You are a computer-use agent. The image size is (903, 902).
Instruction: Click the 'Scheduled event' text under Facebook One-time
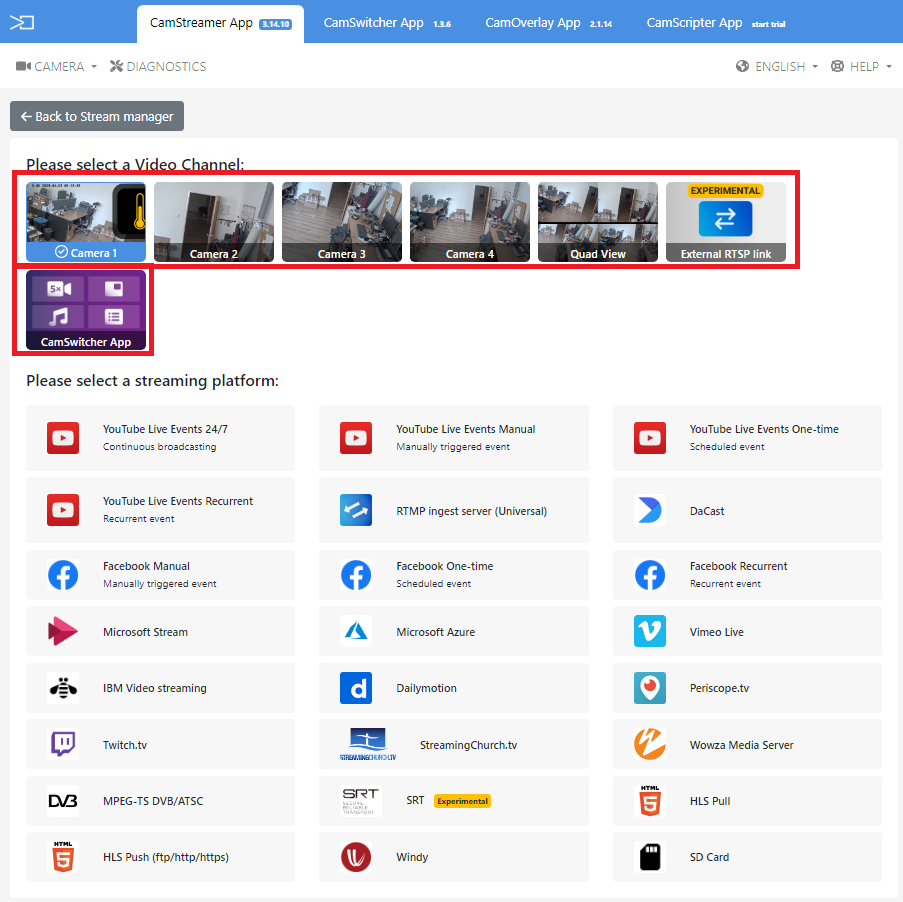click(433, 583)
